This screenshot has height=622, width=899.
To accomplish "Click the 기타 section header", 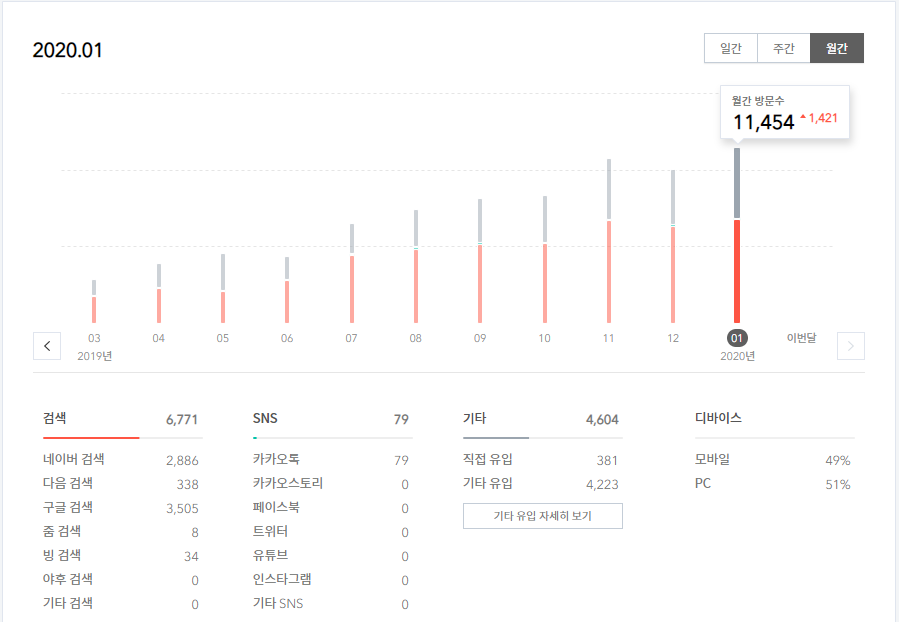I will point(474,418).
